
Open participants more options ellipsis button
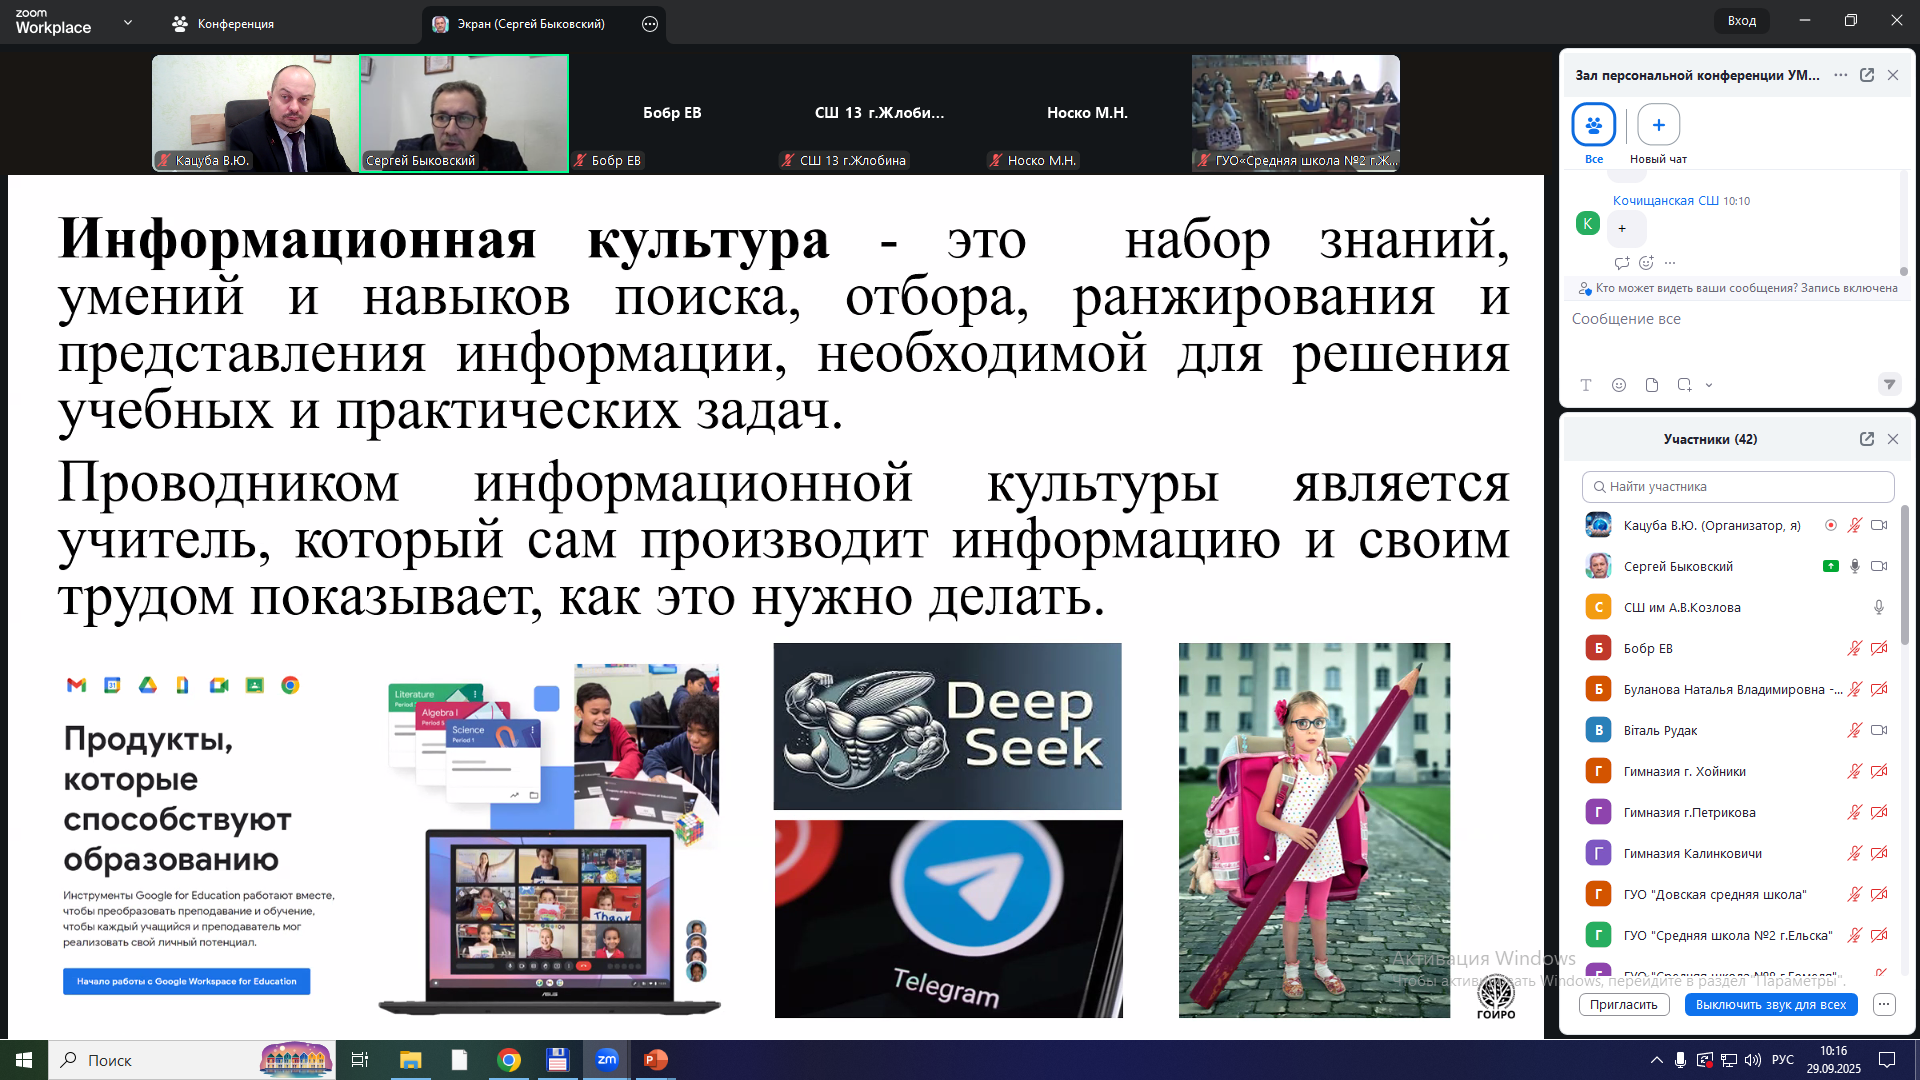[x=1884, y=1004]
